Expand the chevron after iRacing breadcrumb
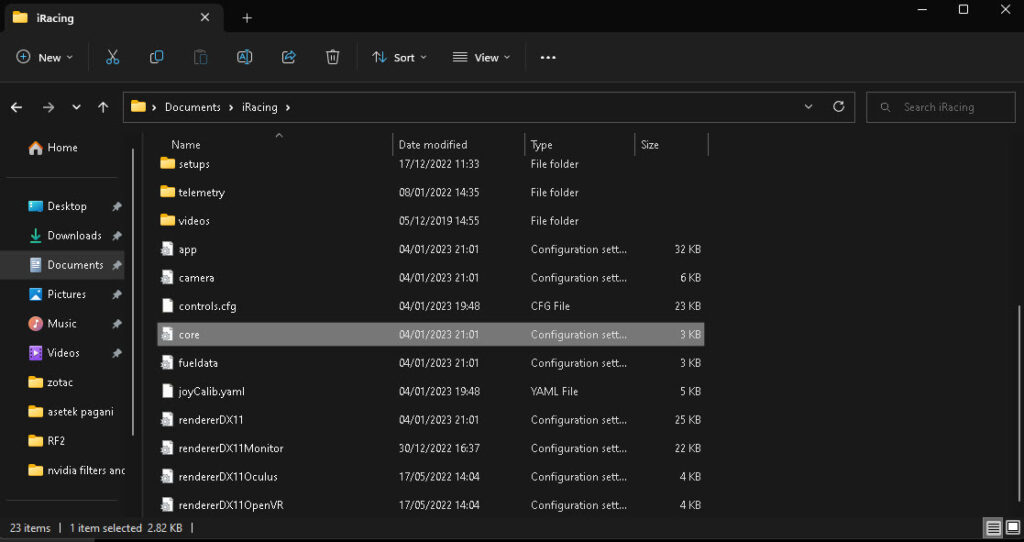This screenshot has height=542, width=1024. (288, 107)
